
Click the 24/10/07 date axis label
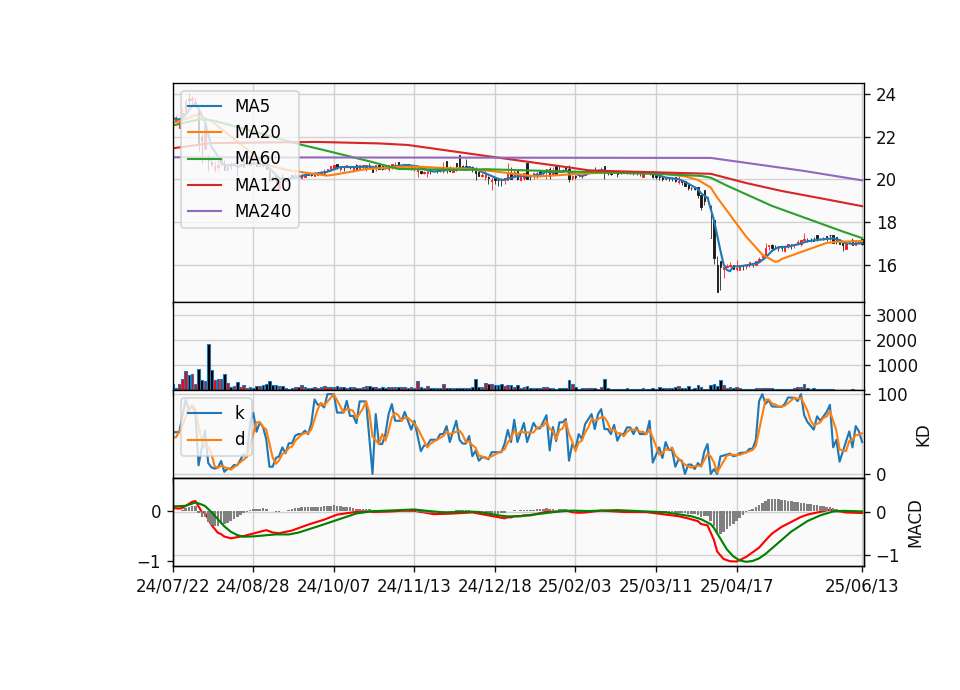[334, 586]
